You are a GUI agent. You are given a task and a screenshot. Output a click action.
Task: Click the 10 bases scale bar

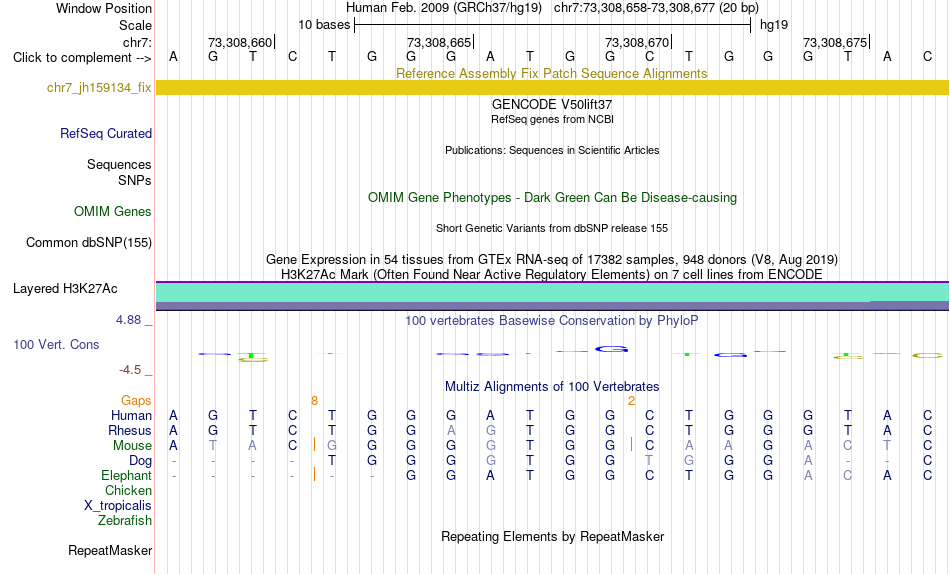coord(552,25)
